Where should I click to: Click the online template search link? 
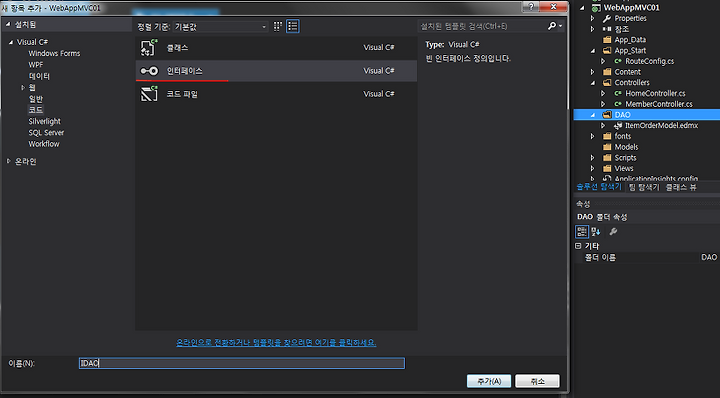(276, 342)
